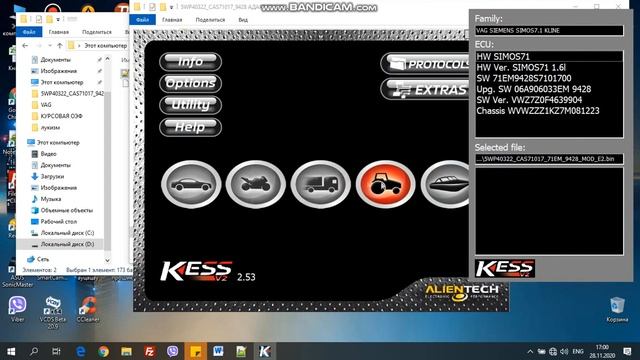The width and height of the screenshot is (640, 360).
Task: Open Поделиться tab in left Explorer window
Action: click(97, 32)
